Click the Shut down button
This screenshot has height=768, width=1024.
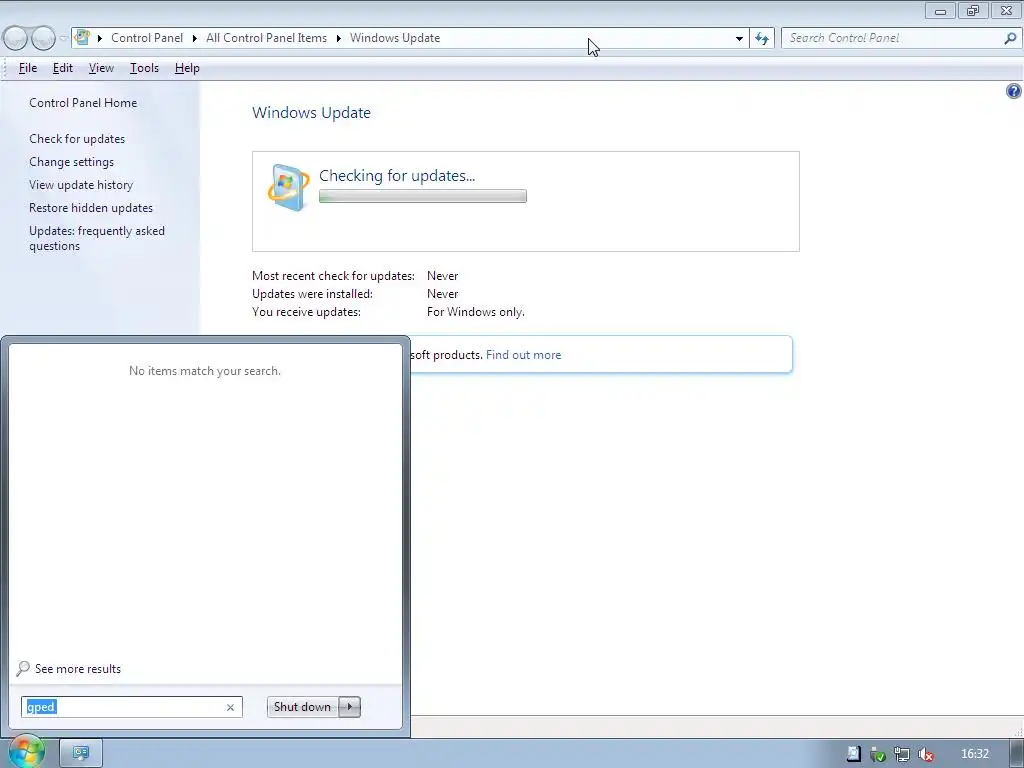coord(302,707)
